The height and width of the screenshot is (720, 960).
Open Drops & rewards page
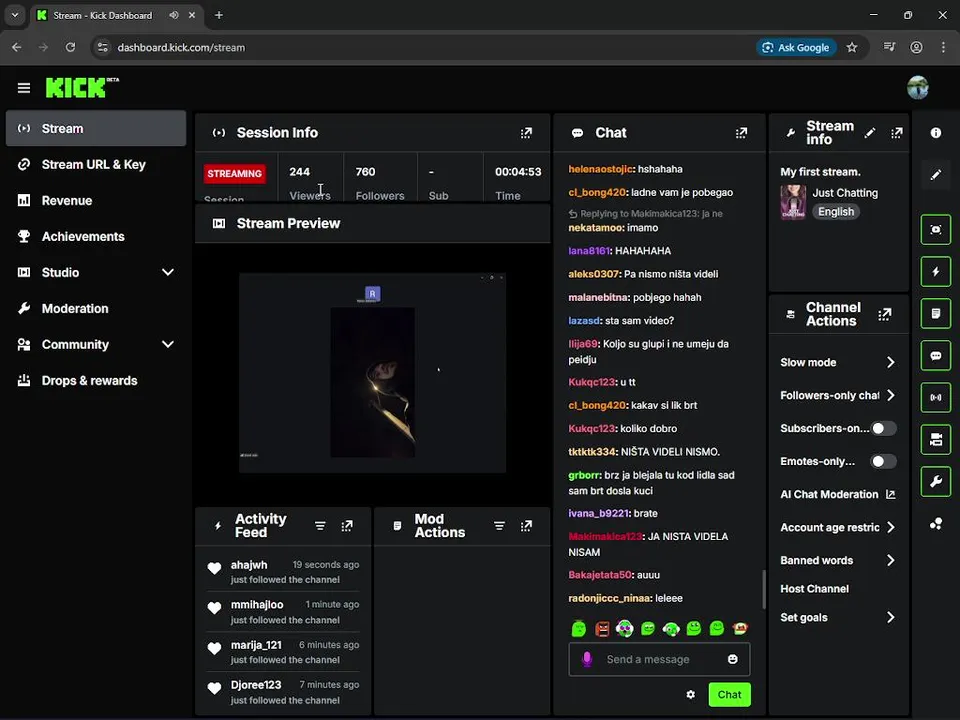96,381
